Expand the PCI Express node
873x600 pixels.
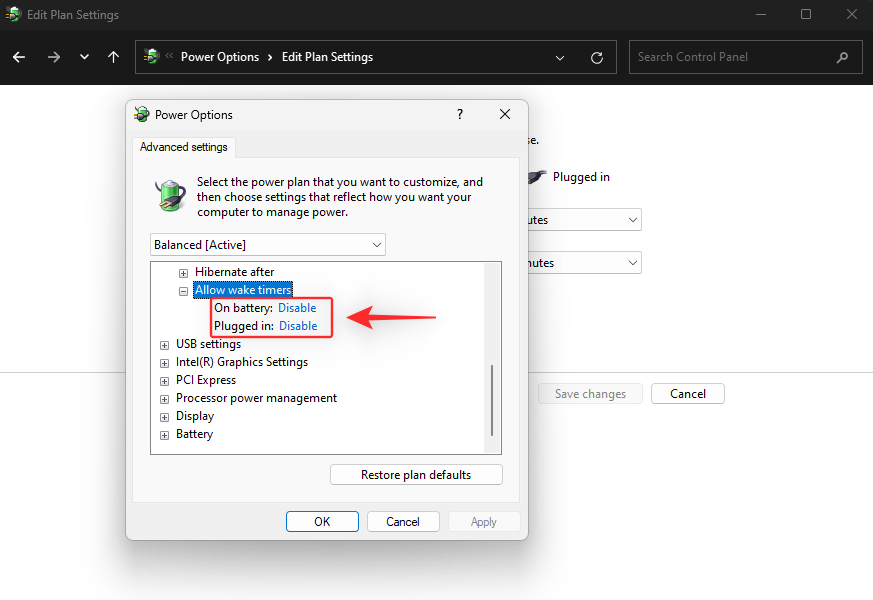point(164,381)
